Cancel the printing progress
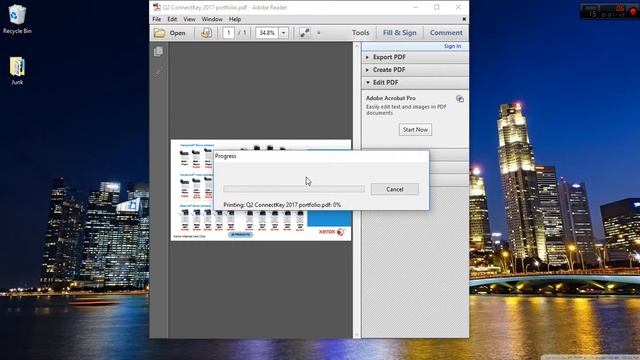Image resolution: width=640 pixels, height=360 pixels. tap(395, 189)
